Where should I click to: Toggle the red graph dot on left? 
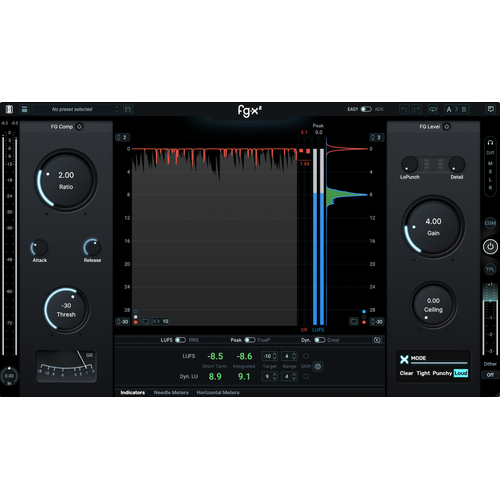135,322
